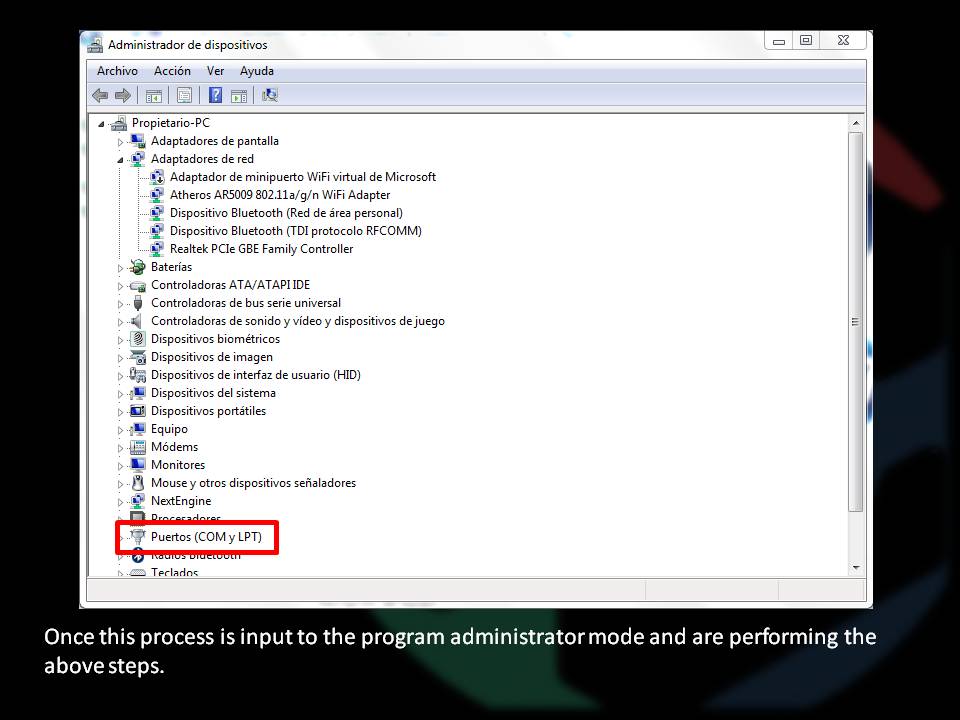The image size is (960, 720).
Task: Click the icon beside Realtek PCIe GBE Controller
Action: 157,249
